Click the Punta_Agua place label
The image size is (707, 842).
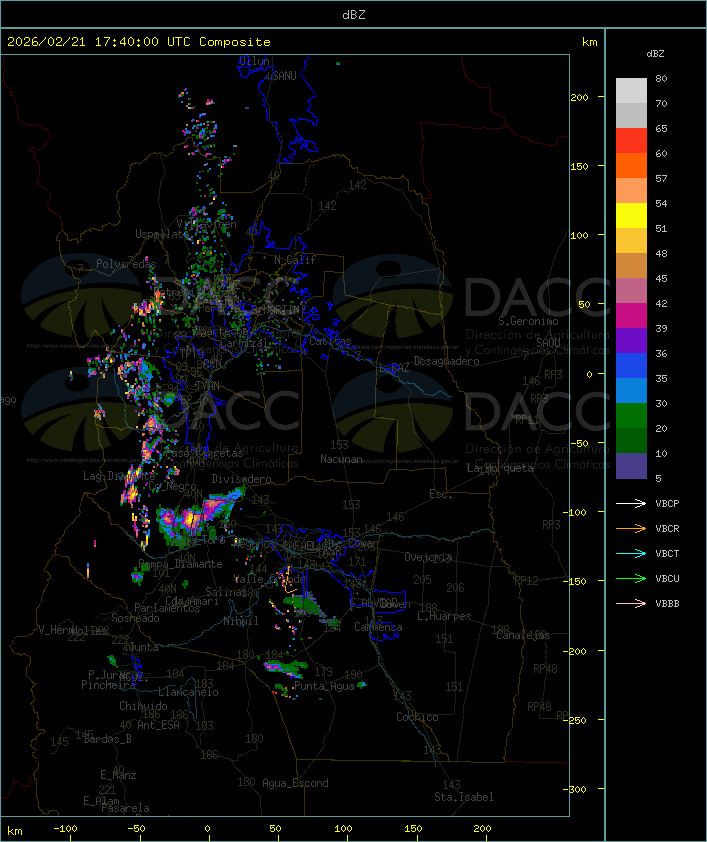[x=324, y=686]
